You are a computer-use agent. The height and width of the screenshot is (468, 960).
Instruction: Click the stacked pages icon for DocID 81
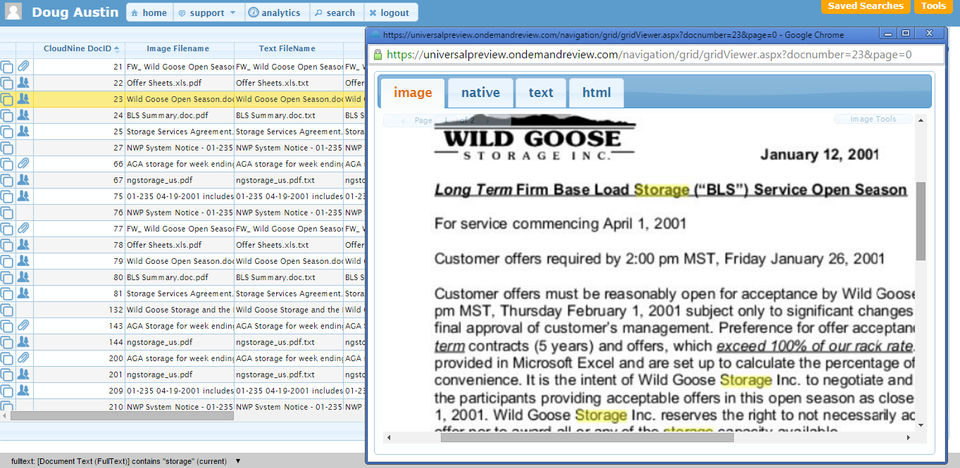pyautogui.click(x=7, y=293)
